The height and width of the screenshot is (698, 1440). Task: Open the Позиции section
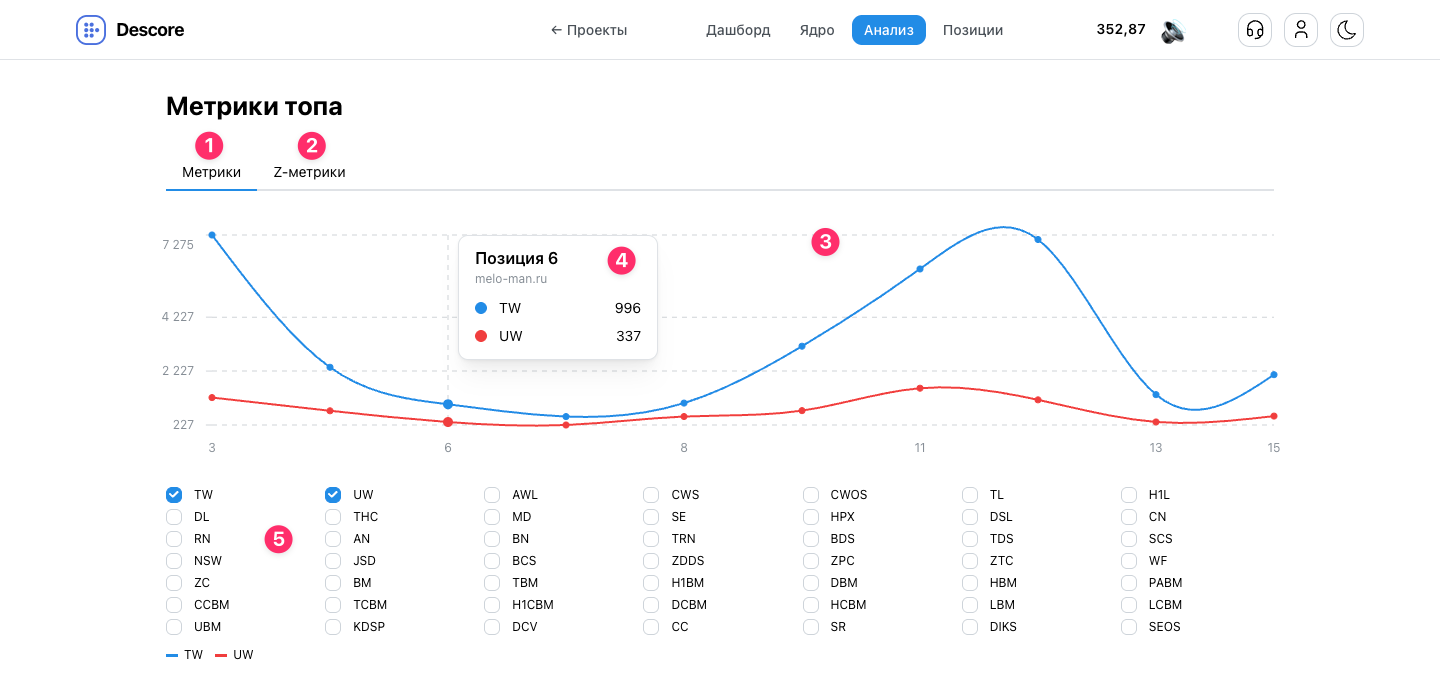[x=973, y=30]
